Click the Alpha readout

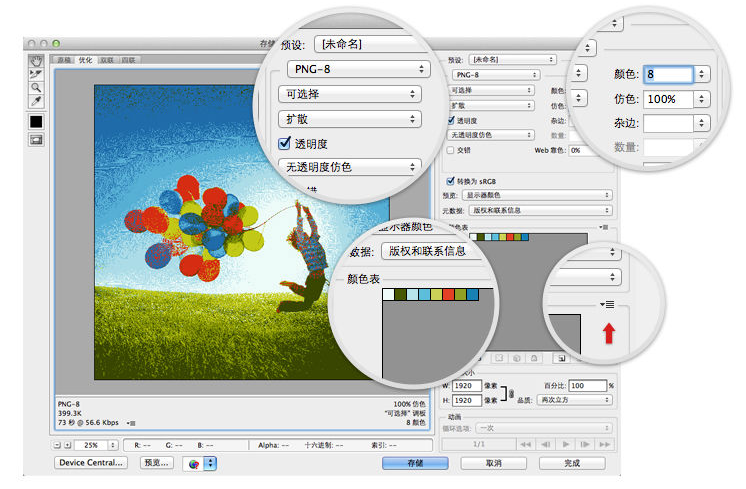tap(274, 445)
